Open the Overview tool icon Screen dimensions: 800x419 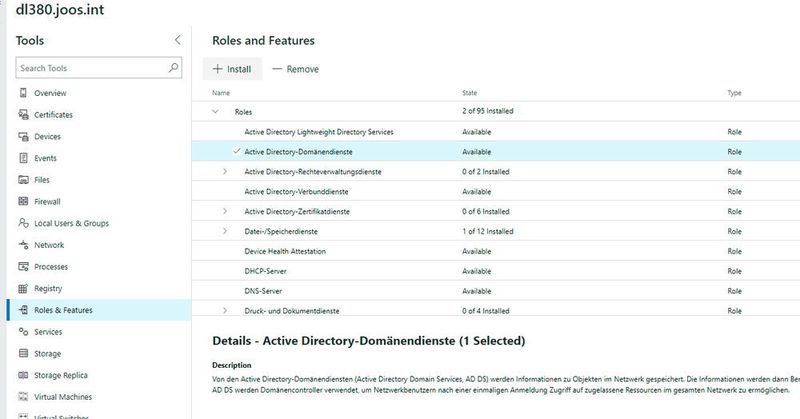[x=23, y=93]
